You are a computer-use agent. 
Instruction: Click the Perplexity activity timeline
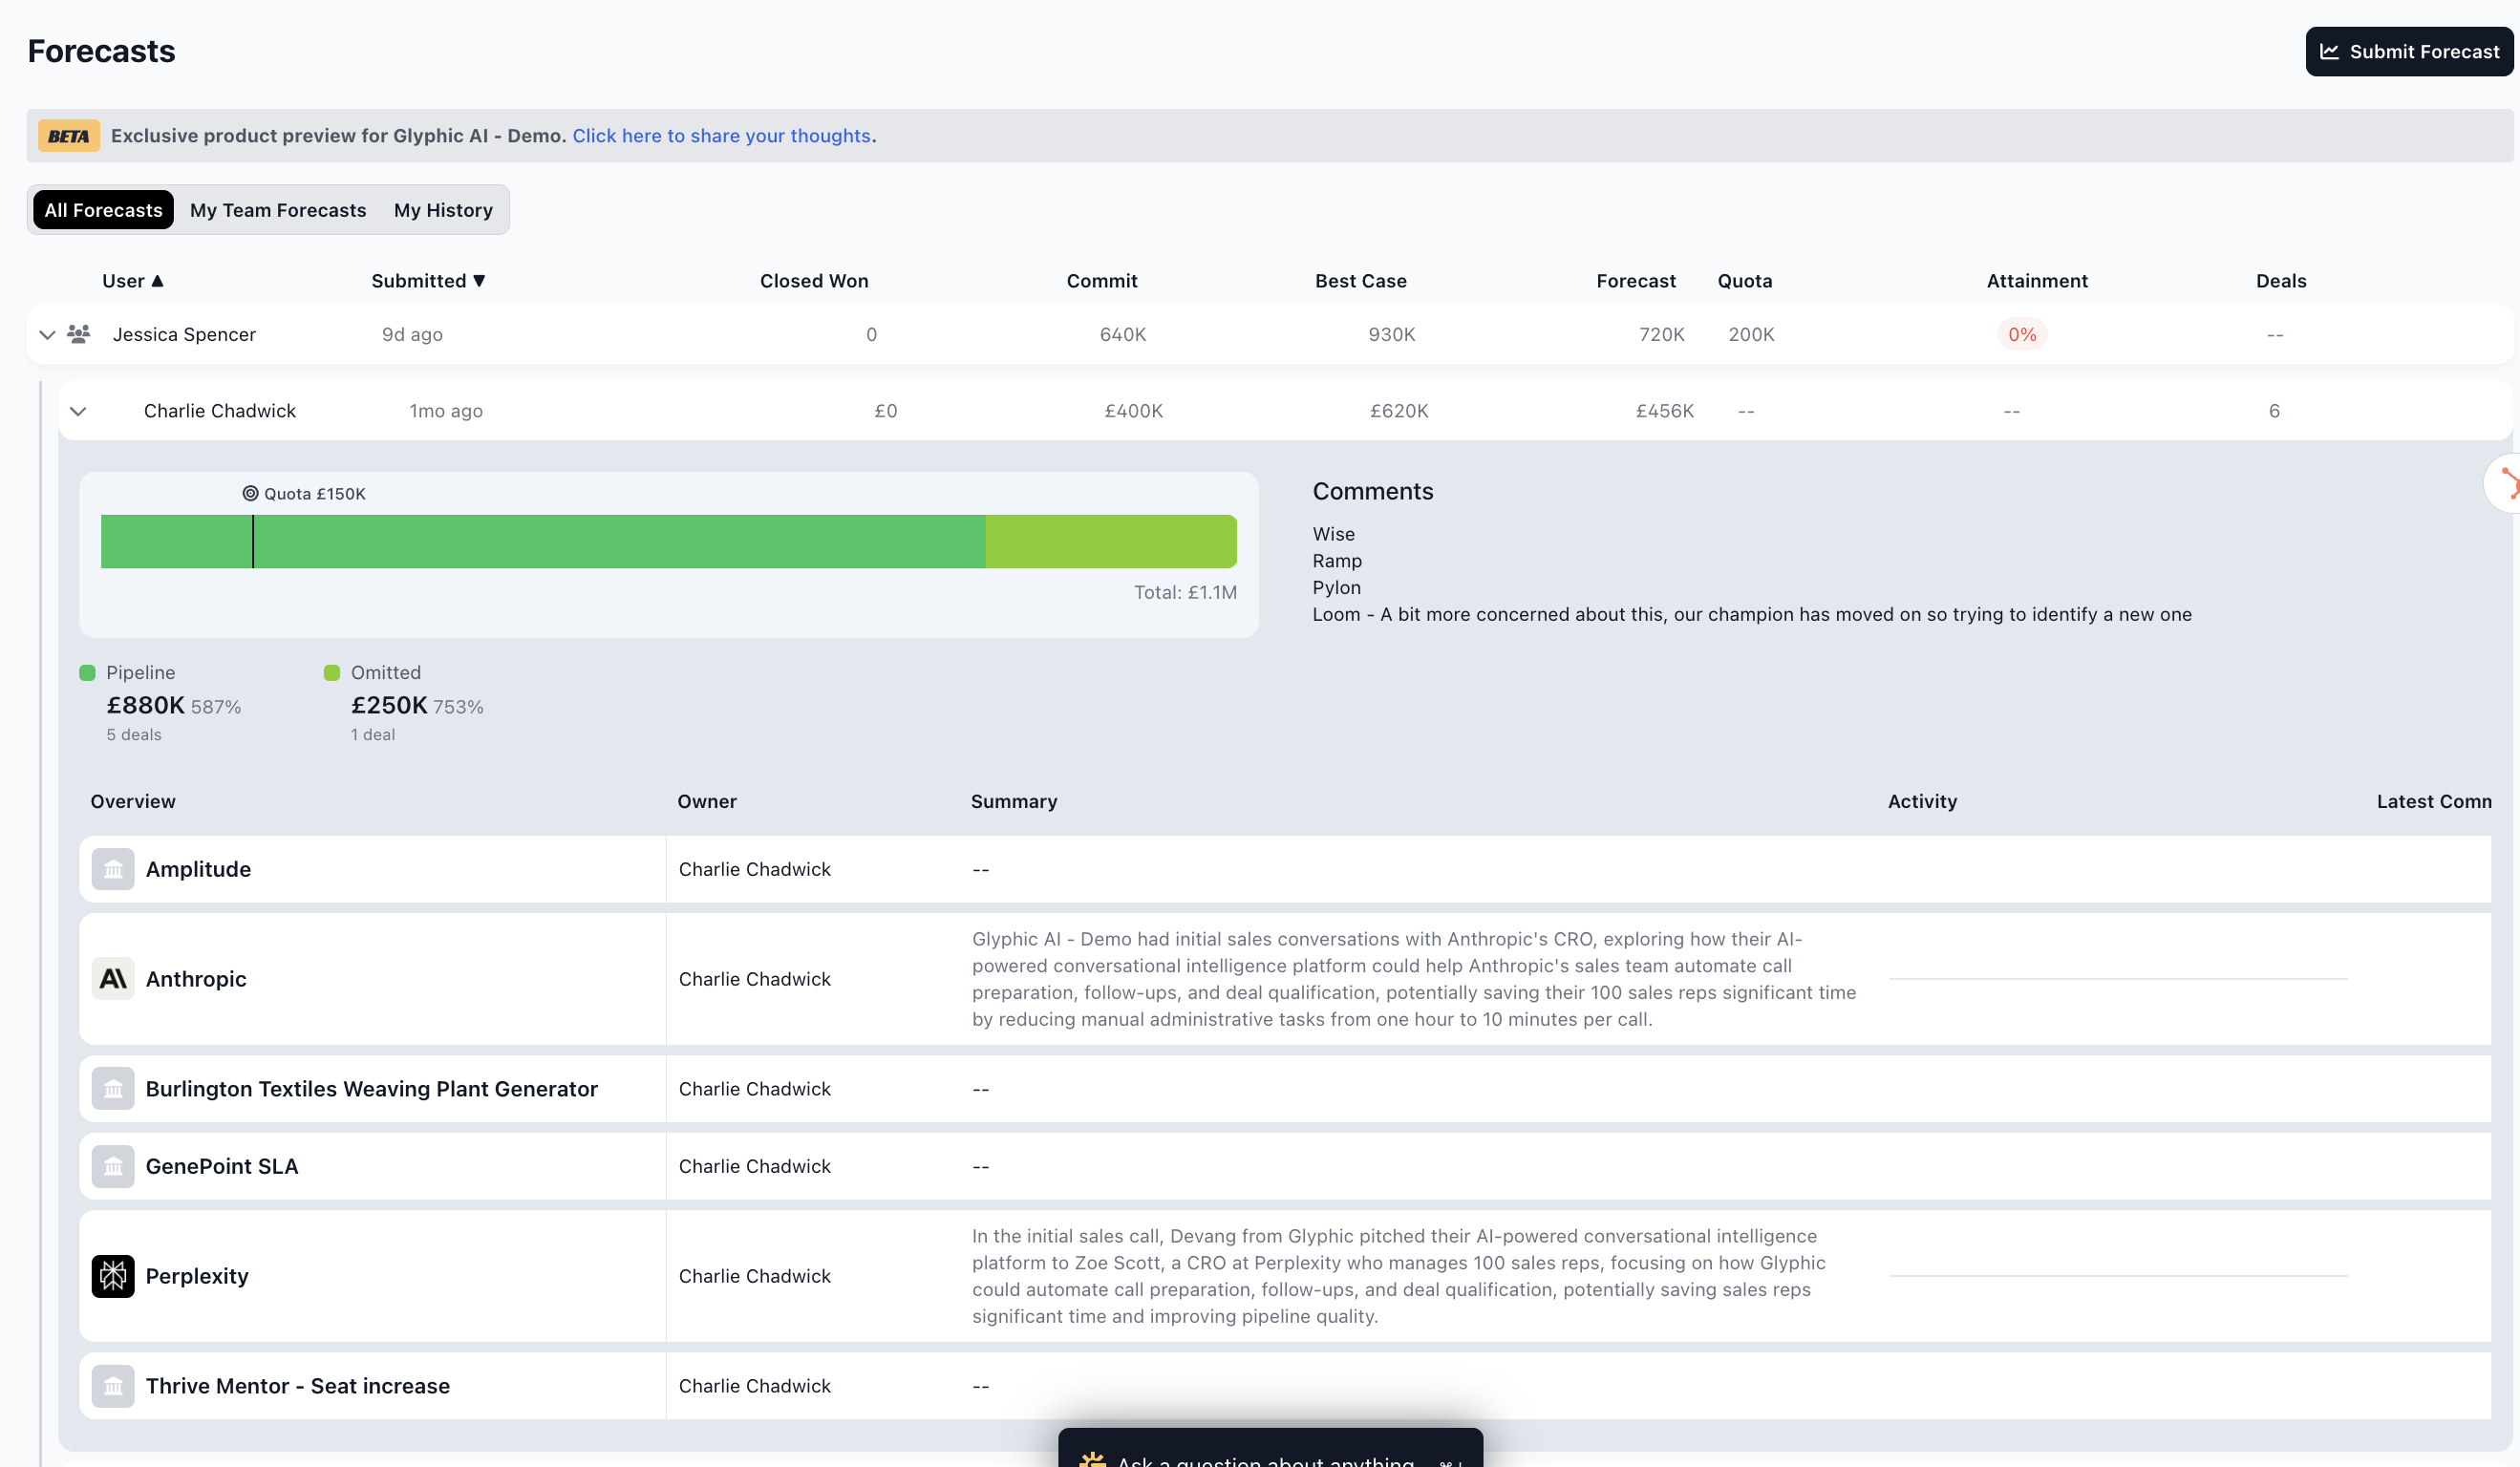(x=2118, y=1276)
